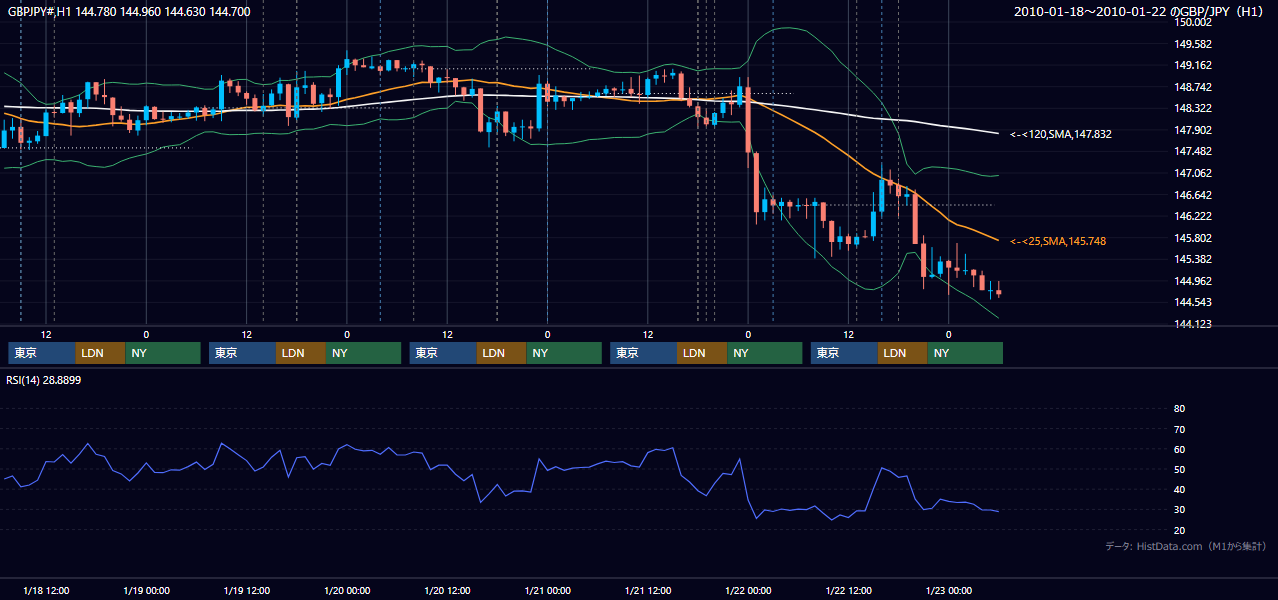The width and height of the screenshot is (1278, 600).
Task: Select the 148.322 price axis label
Action: click(x=1193, y=108)
